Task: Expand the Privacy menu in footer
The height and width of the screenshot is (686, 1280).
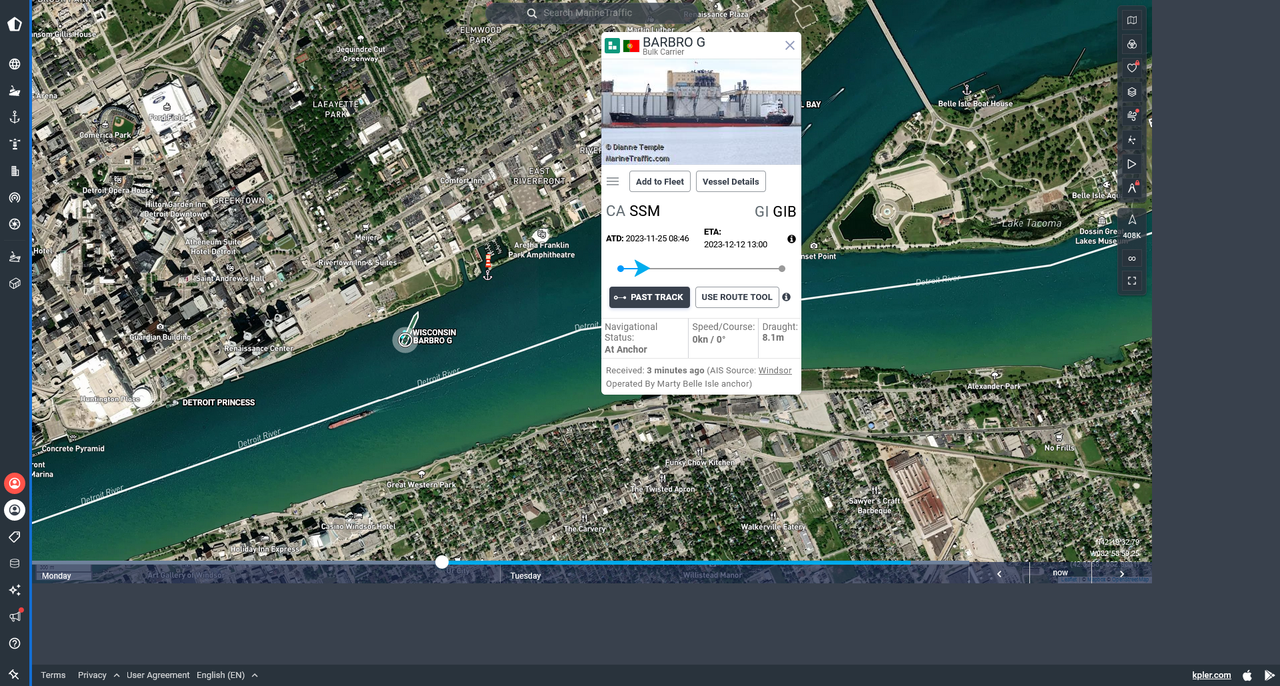Action: point(99,675)
